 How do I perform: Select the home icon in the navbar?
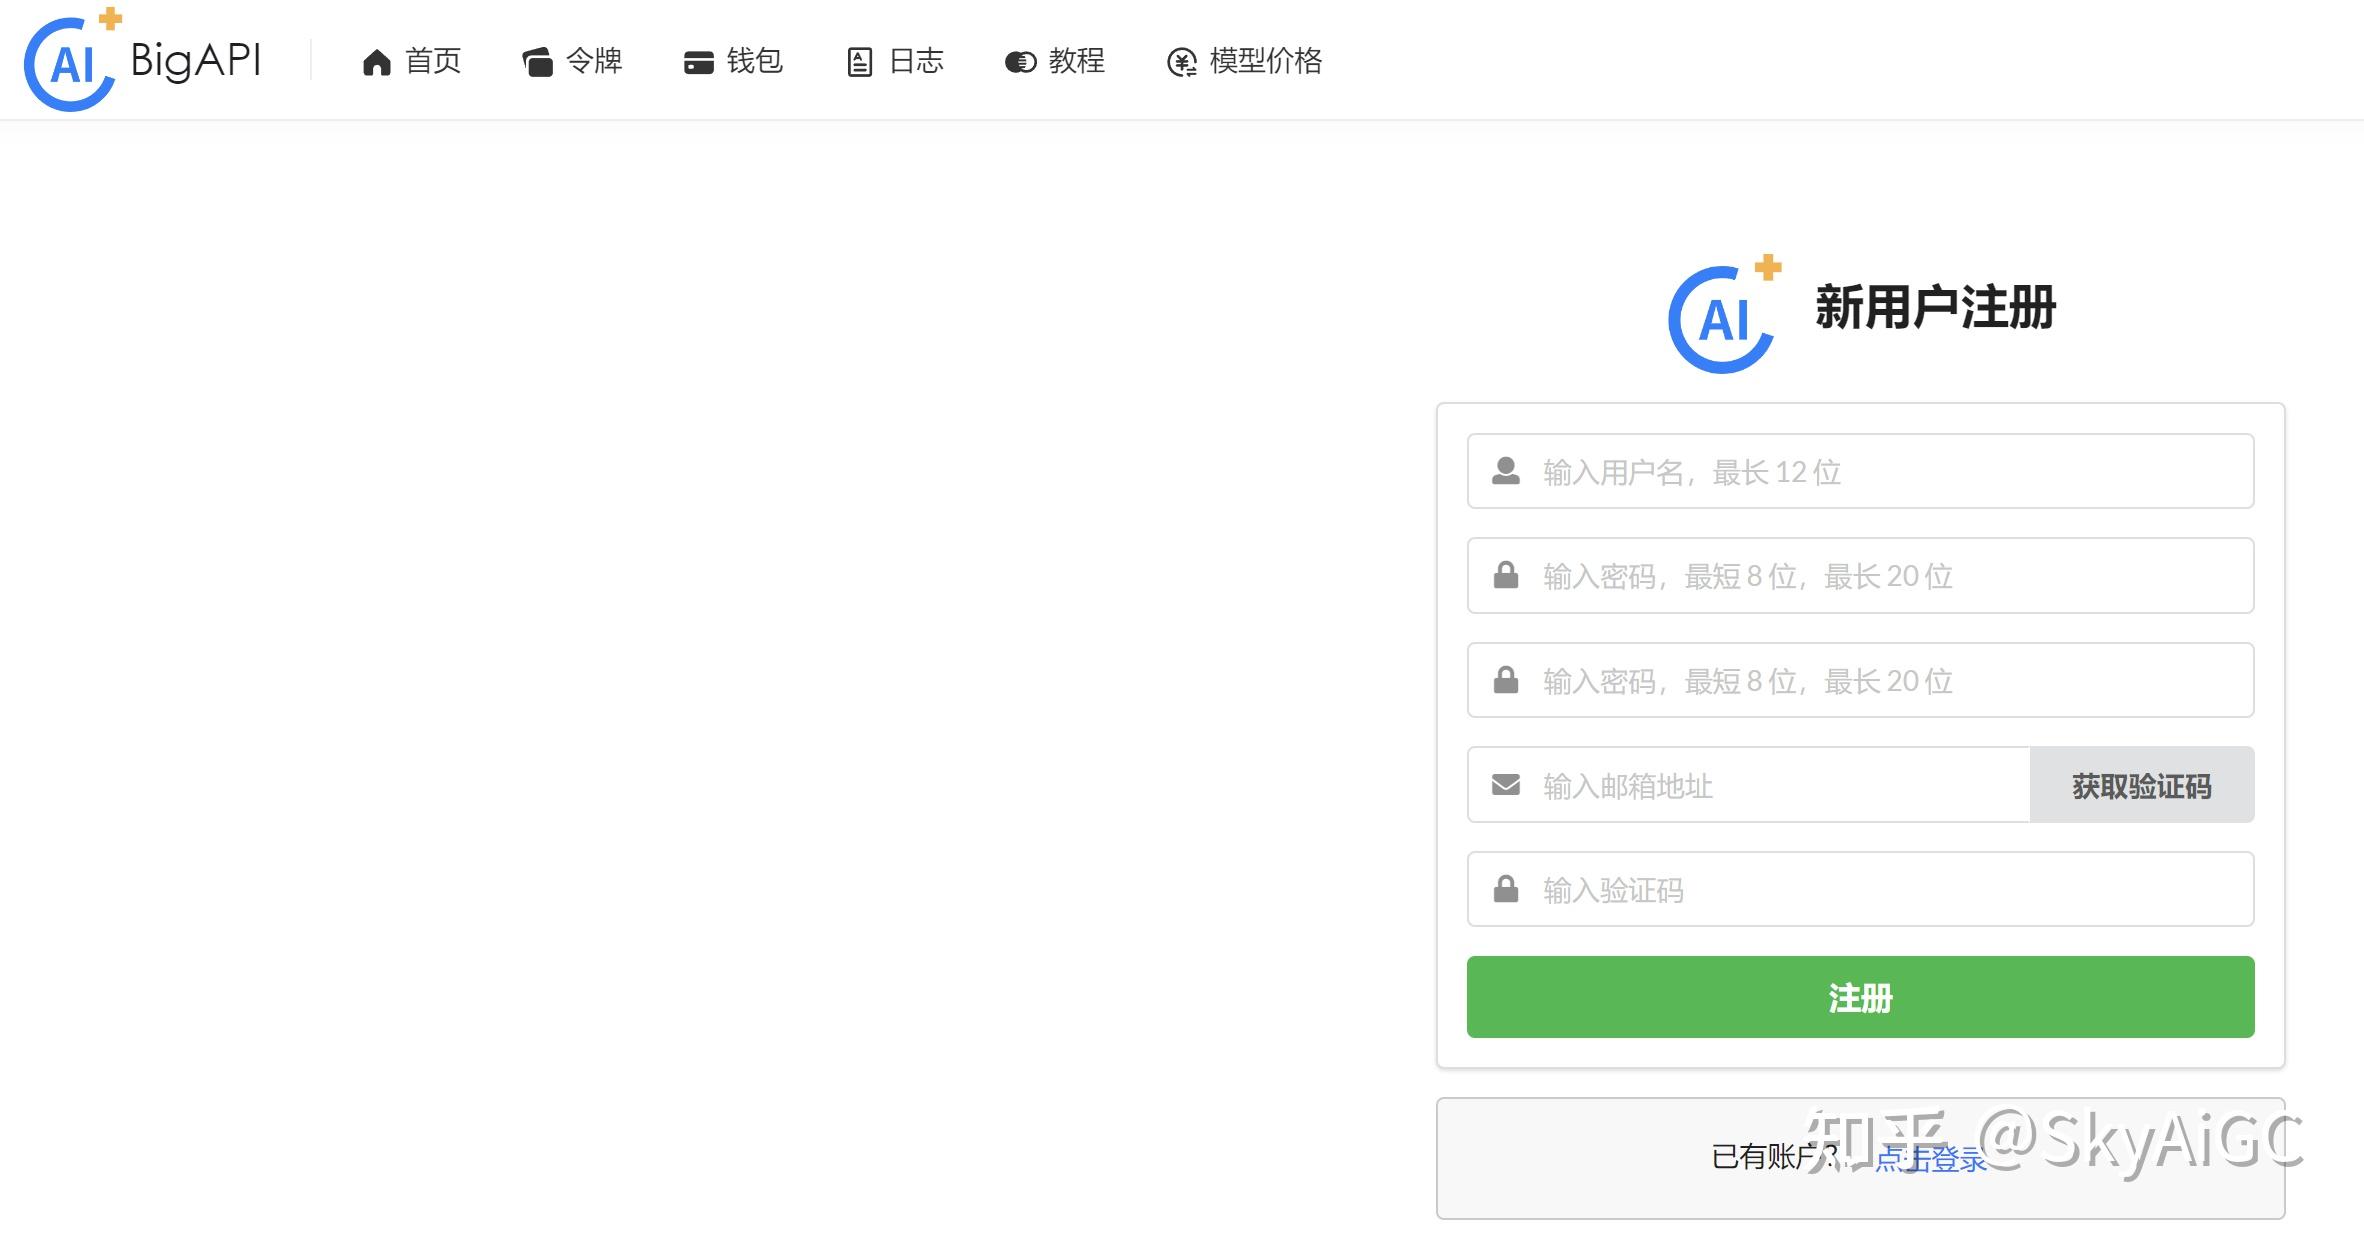(x=376, y=61)
